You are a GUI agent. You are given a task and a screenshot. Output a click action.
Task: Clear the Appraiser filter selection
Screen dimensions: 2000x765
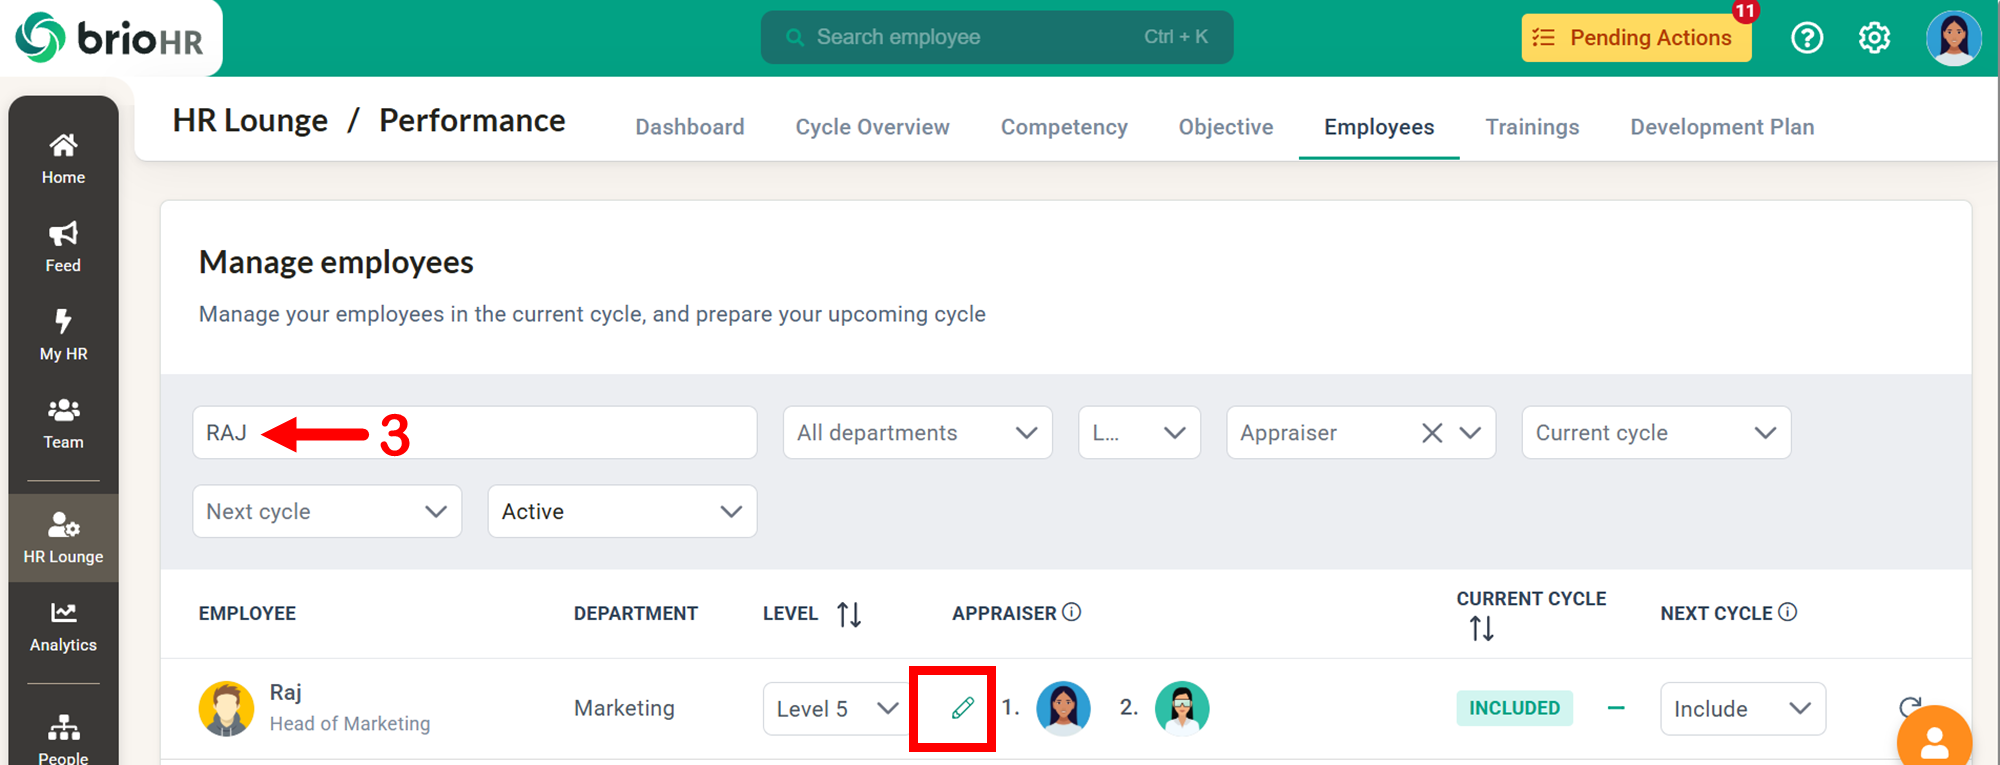[1432, 433]
